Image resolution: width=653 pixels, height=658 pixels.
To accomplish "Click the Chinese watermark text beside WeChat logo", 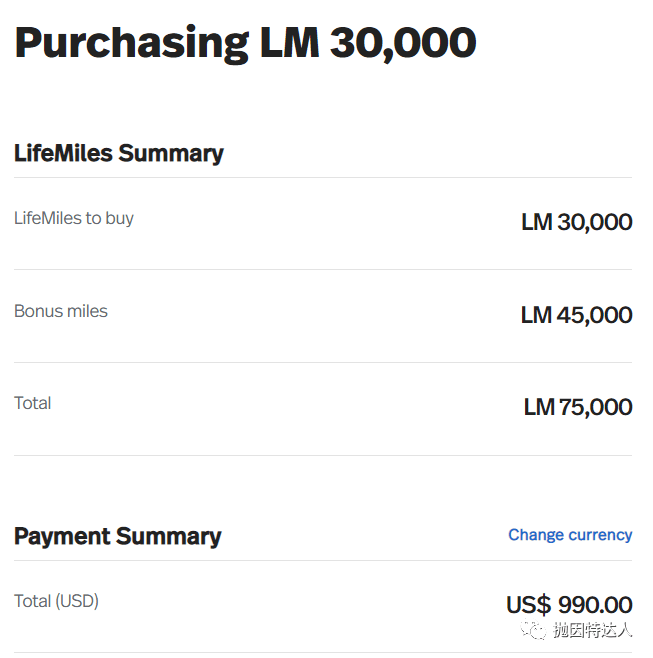I will 593,630.
